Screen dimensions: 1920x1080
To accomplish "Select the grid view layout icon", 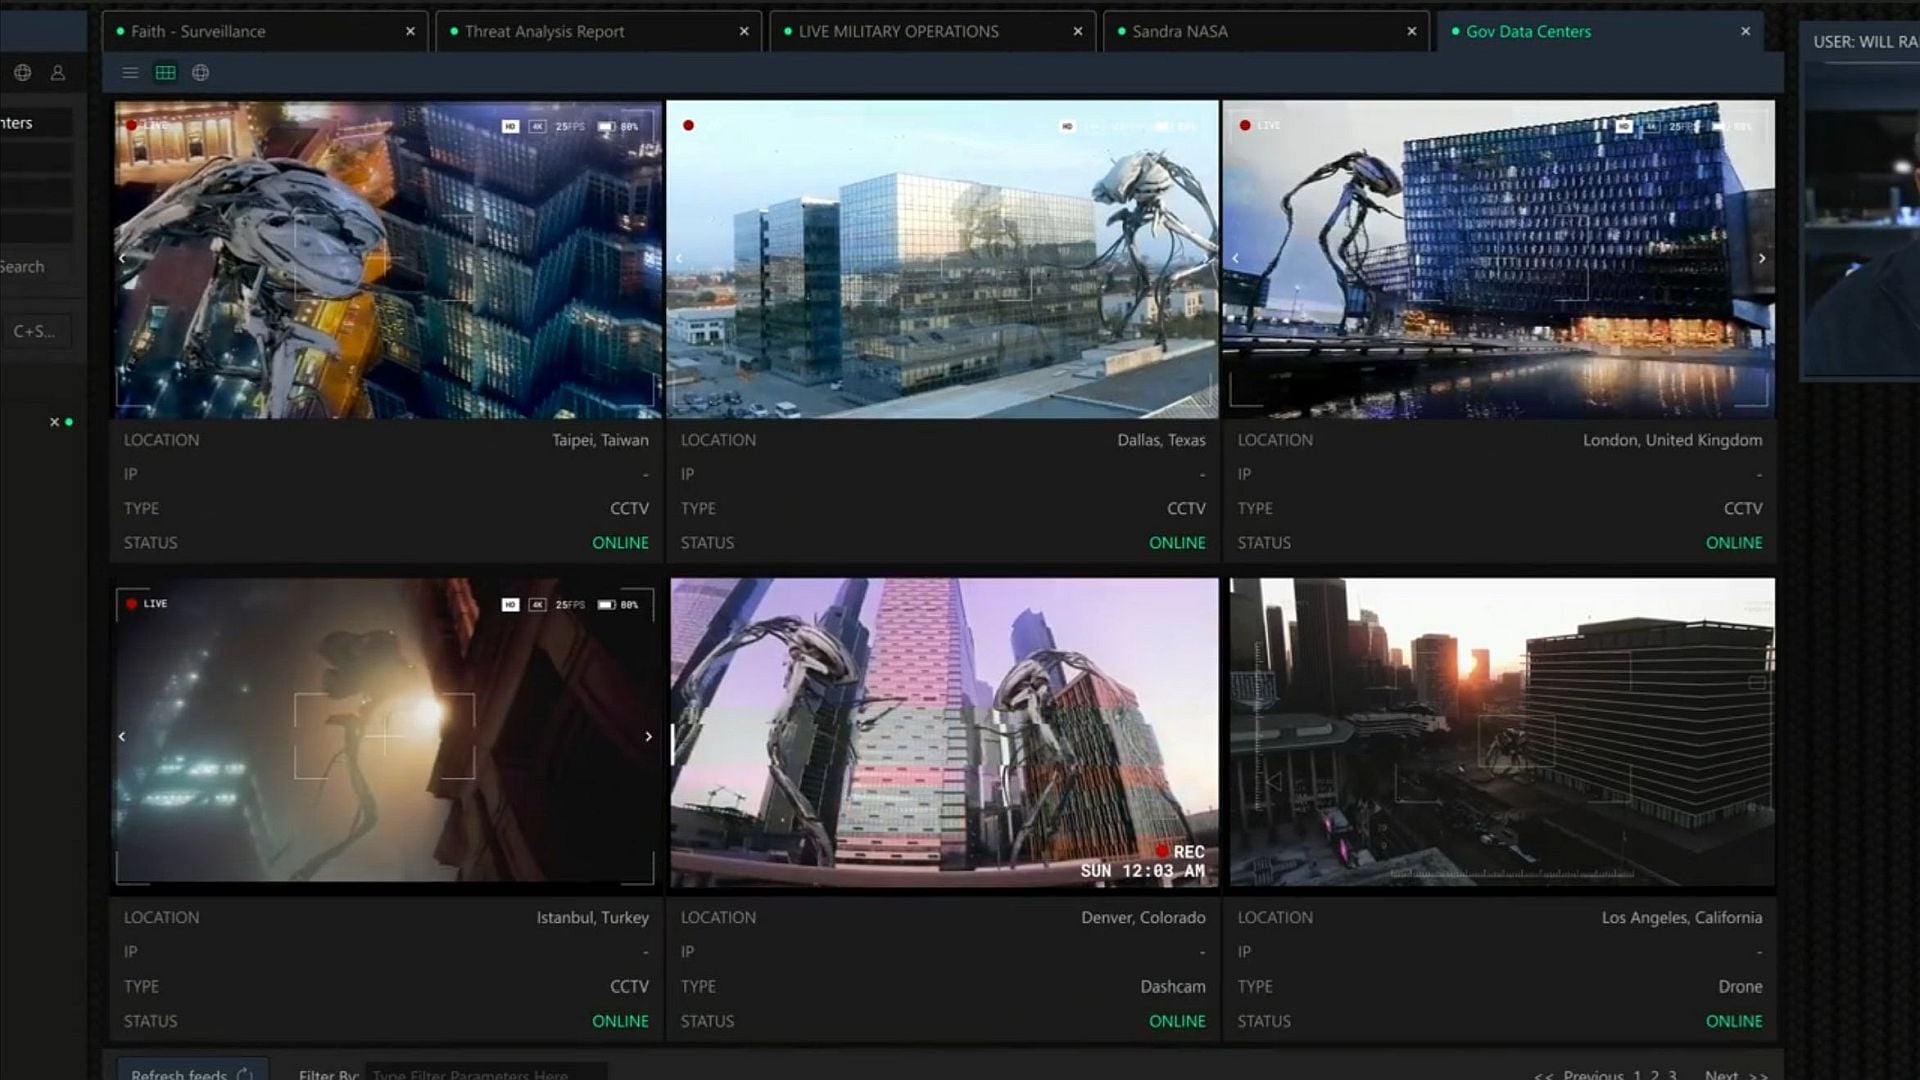I will coord(166,72).
